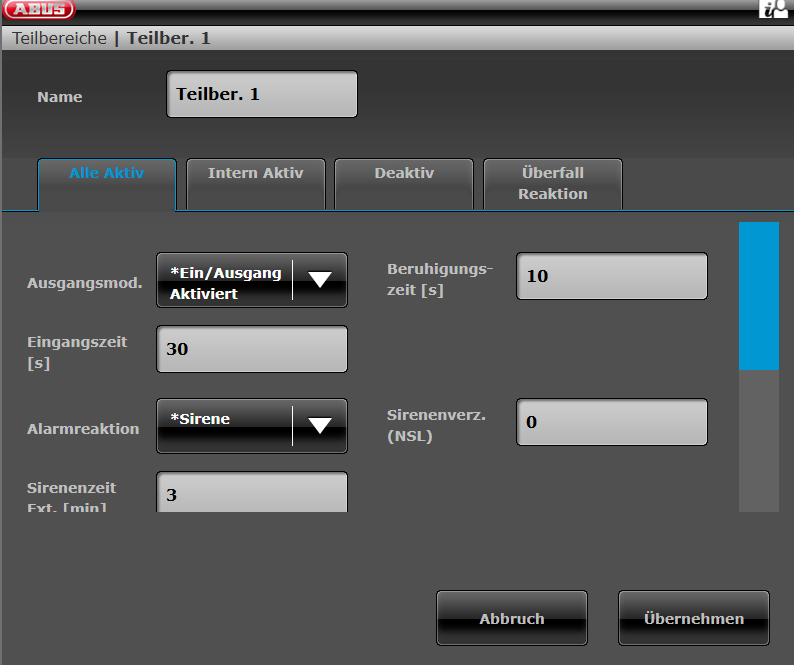The image size is (794, 665).
Task: Open the user info icon
Action: tap(773, 10)
